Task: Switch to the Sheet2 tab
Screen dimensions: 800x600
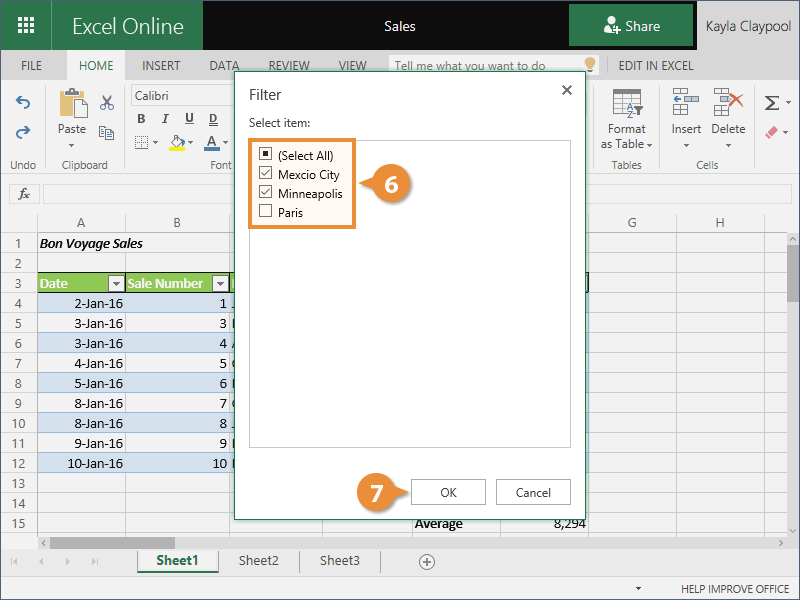Action: (258, 561)
